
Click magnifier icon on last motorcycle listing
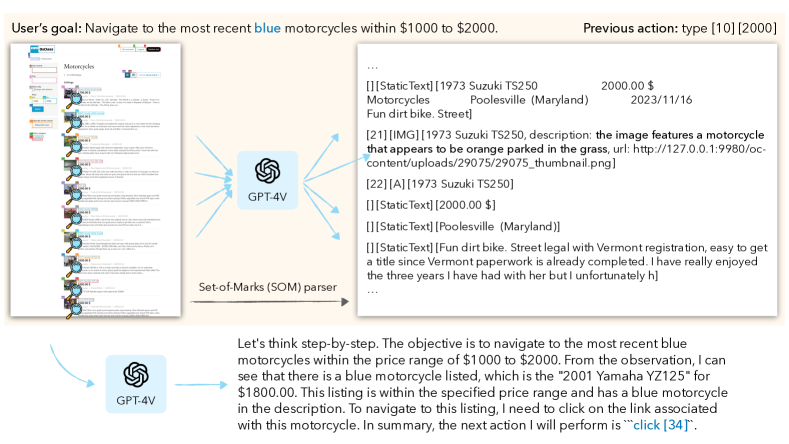pyautogui.click(x=74, y=310)
